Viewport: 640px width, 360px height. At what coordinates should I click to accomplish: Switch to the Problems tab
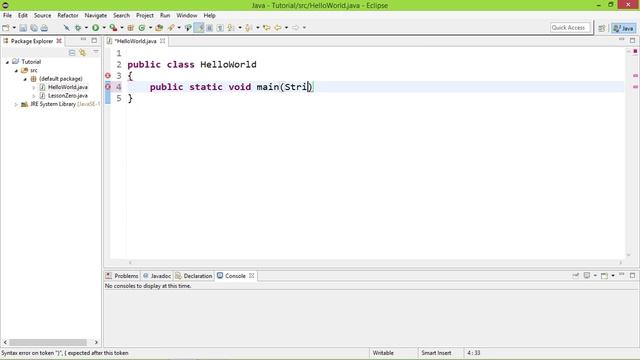point(122,276)
